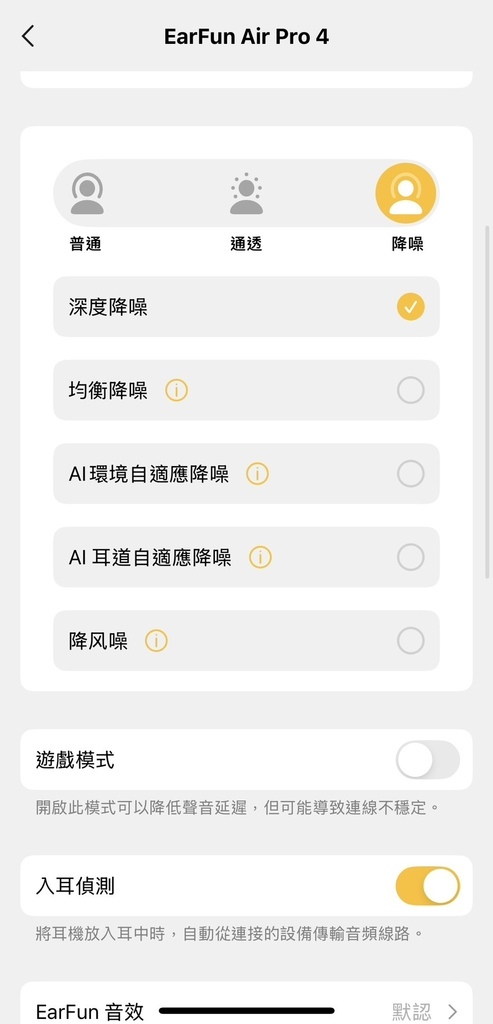Screen dimensions: 493x1024
Task: Select the 均衡降噪 radio button
Action: (411, 391)
